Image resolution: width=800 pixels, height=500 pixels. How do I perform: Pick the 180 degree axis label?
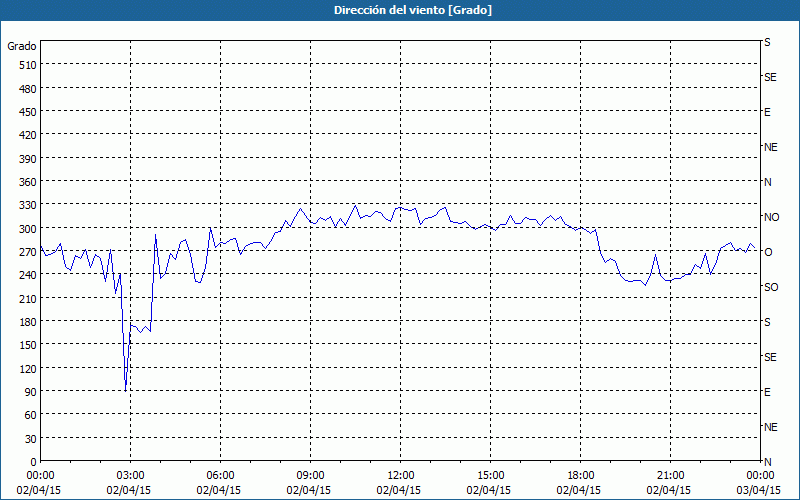(28, 322)
